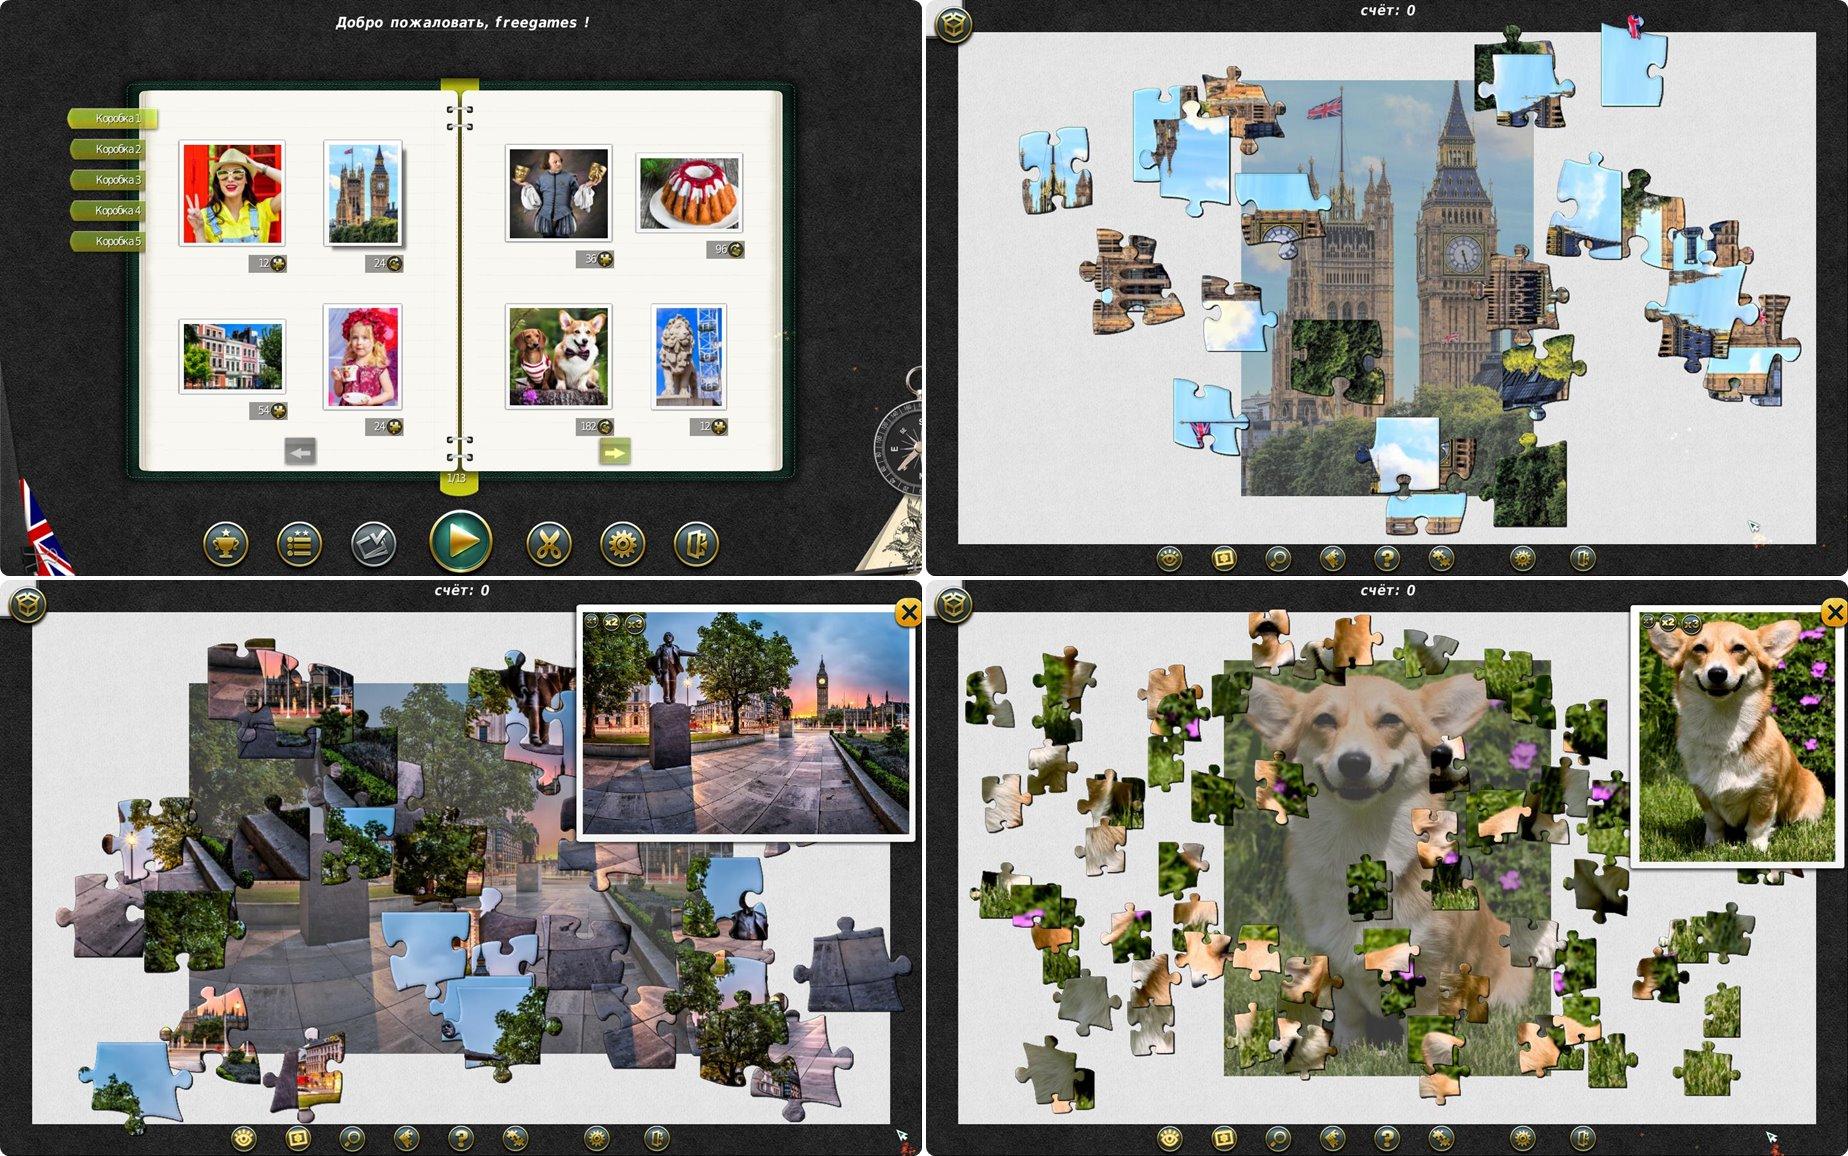Click the exit door icon in main menu
This screenshot has height=1156, width=1848.
pos(696,545)
